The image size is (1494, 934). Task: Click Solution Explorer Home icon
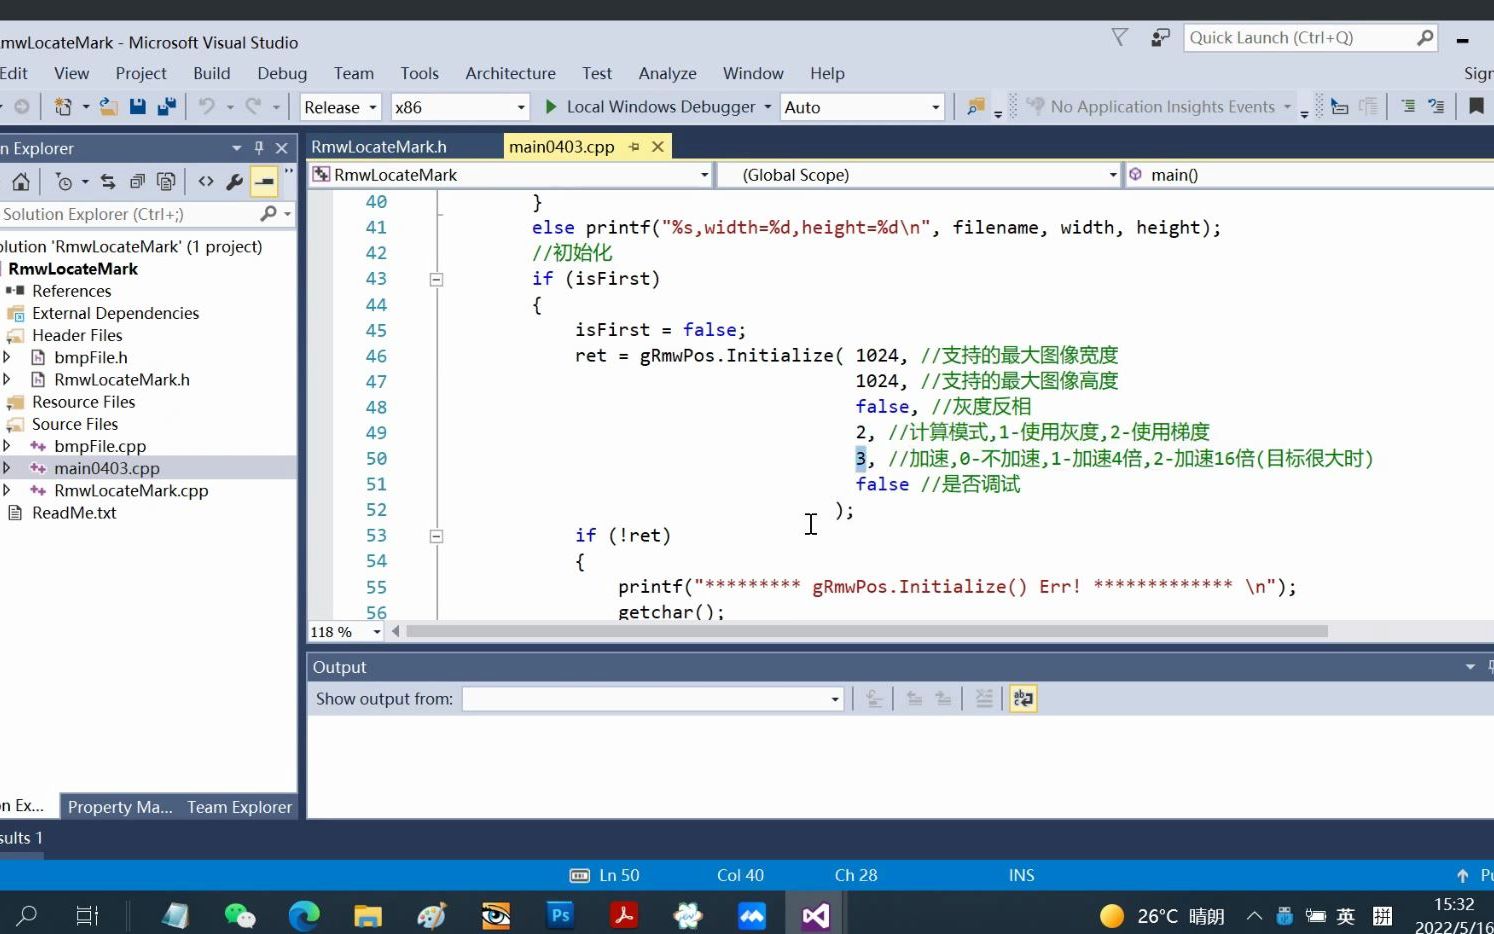click(x=20, y=181)
